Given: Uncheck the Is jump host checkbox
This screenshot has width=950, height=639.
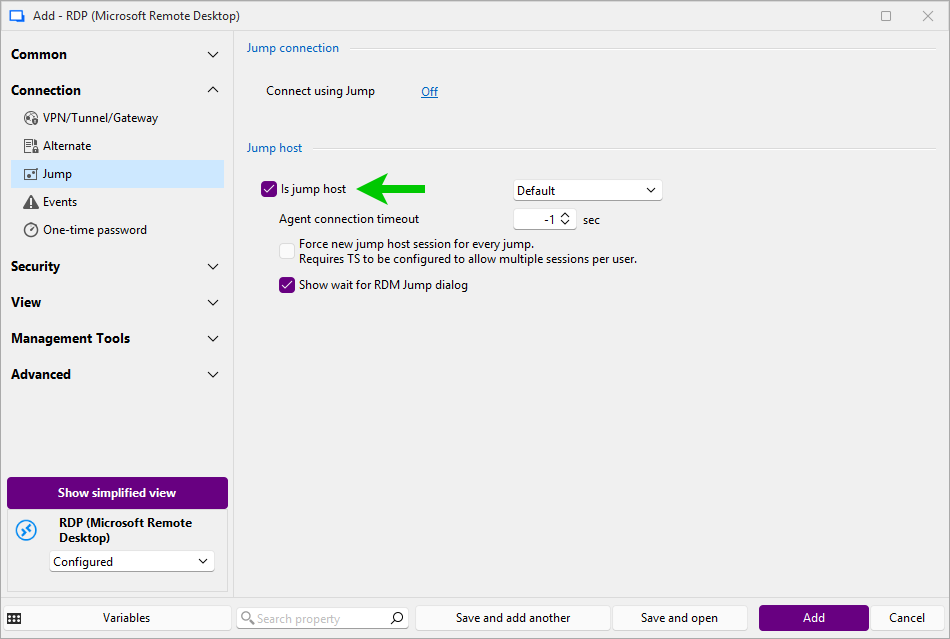Looking at the screenshot, I should (268, 189).
